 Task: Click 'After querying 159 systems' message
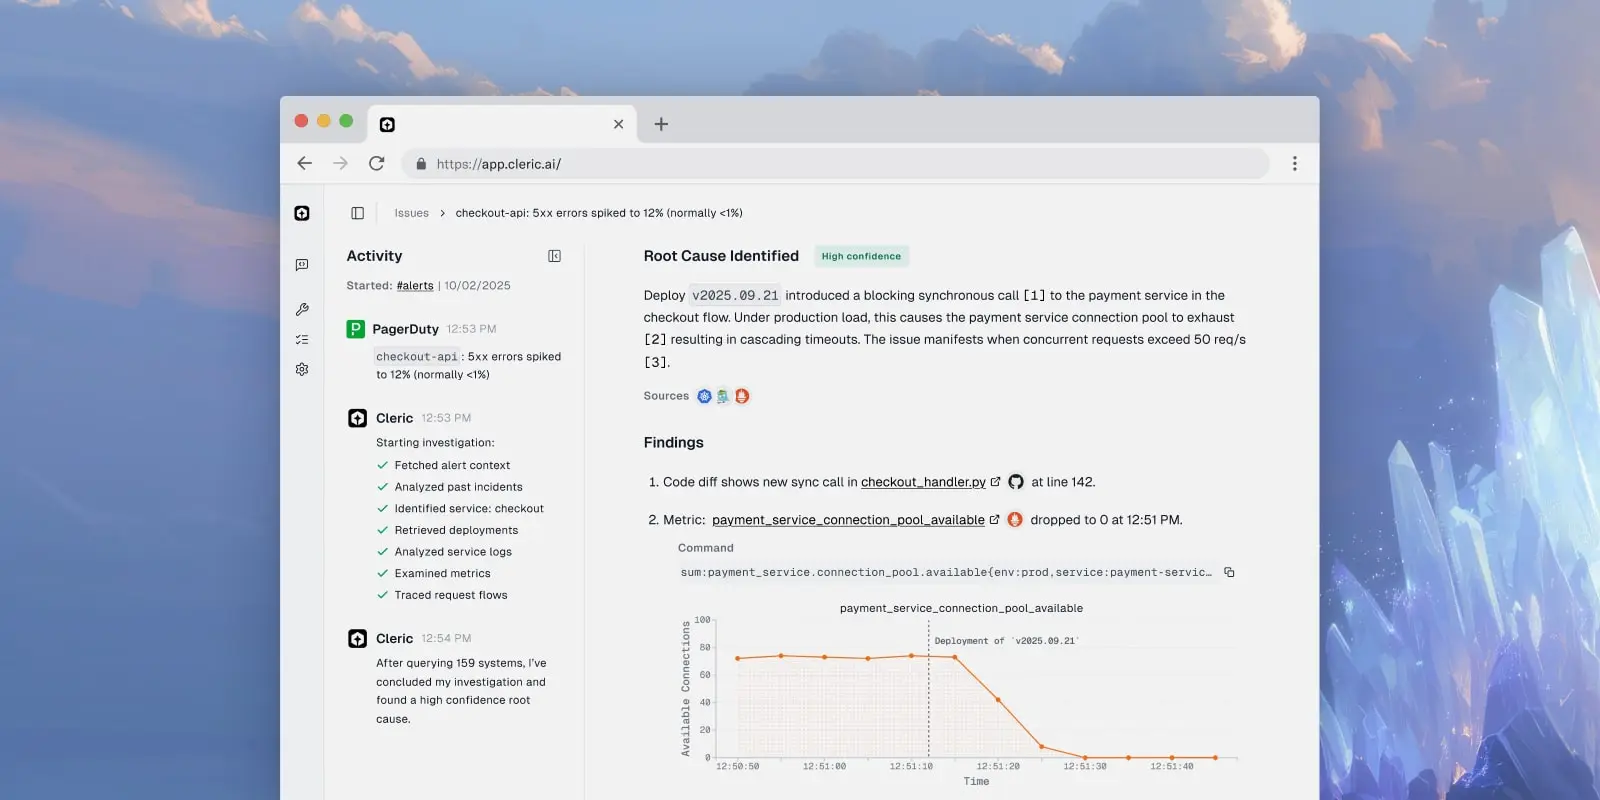461,691
